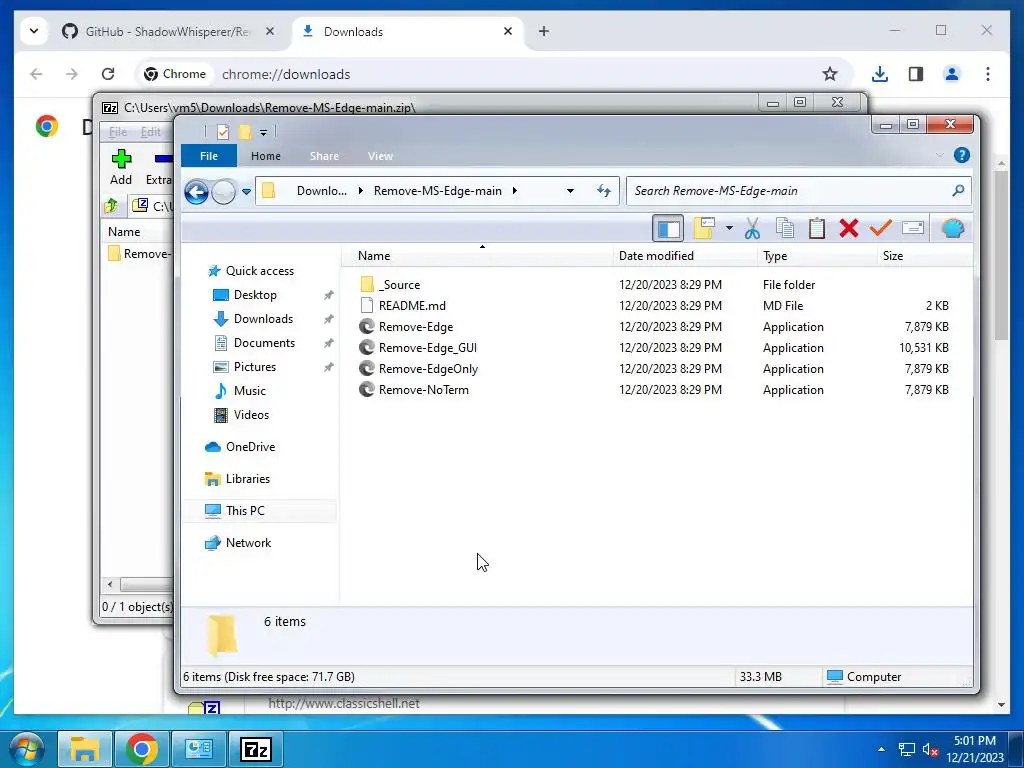Select the Remove-EdgeOnly application
This screenshot has width=1024, height=768.
tap(428, 369)
